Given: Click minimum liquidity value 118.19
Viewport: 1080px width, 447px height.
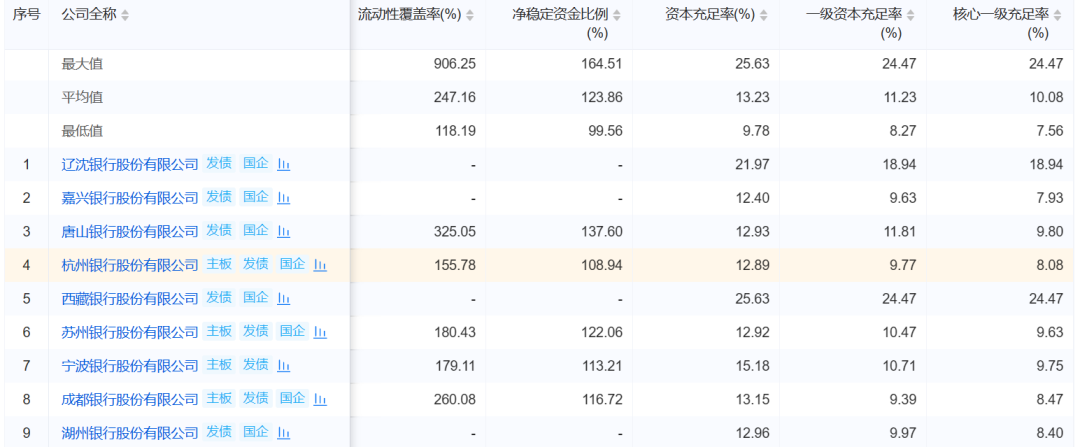Looking at the screenshot, I should click(455, 131).
